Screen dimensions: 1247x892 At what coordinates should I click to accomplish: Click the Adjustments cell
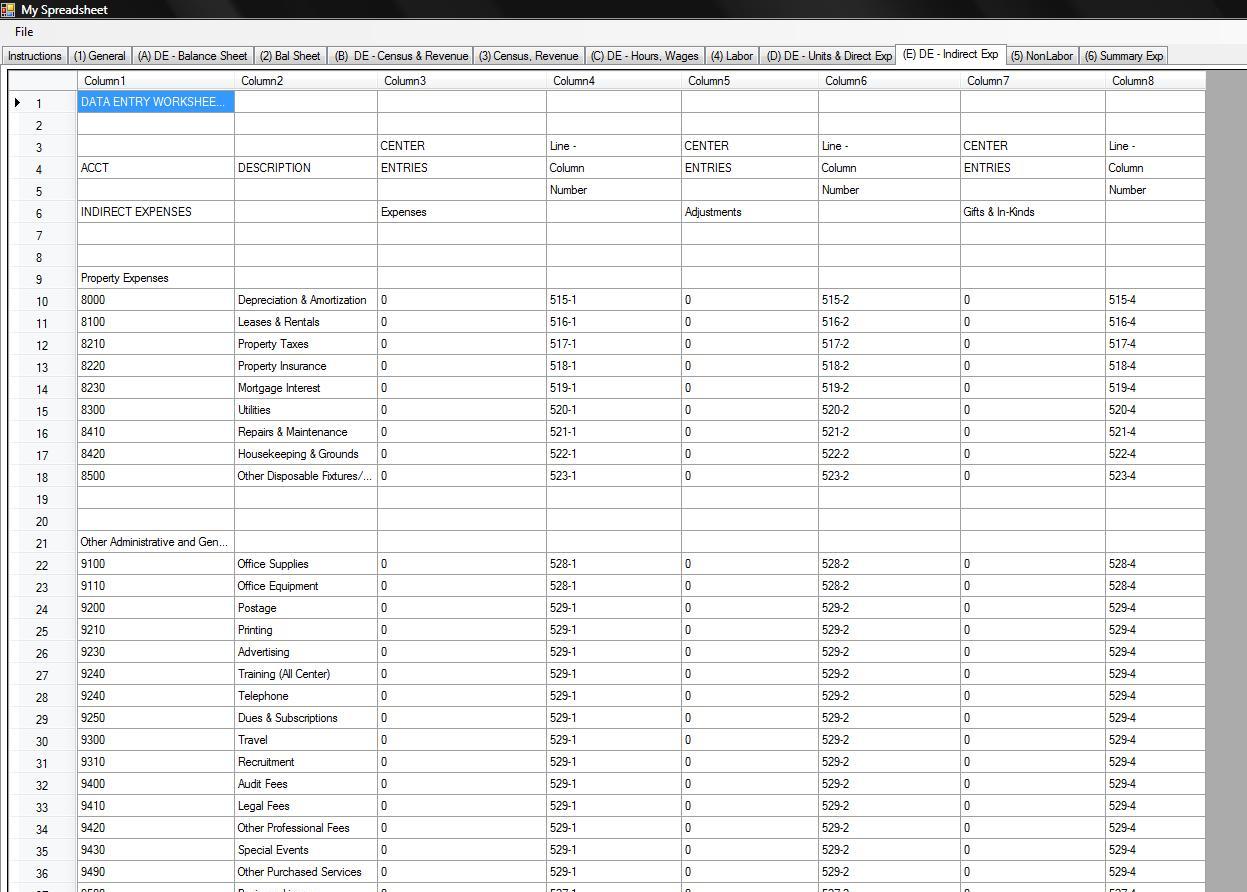coord(750,212)
